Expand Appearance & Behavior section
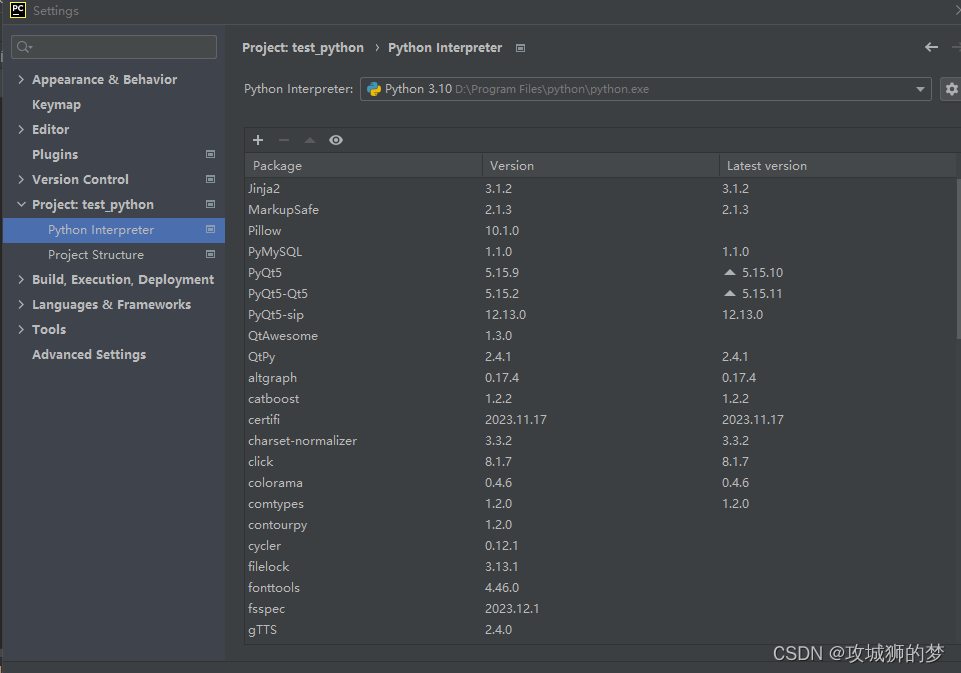Screen dimensions: 961x673 (x=21, y=79)
